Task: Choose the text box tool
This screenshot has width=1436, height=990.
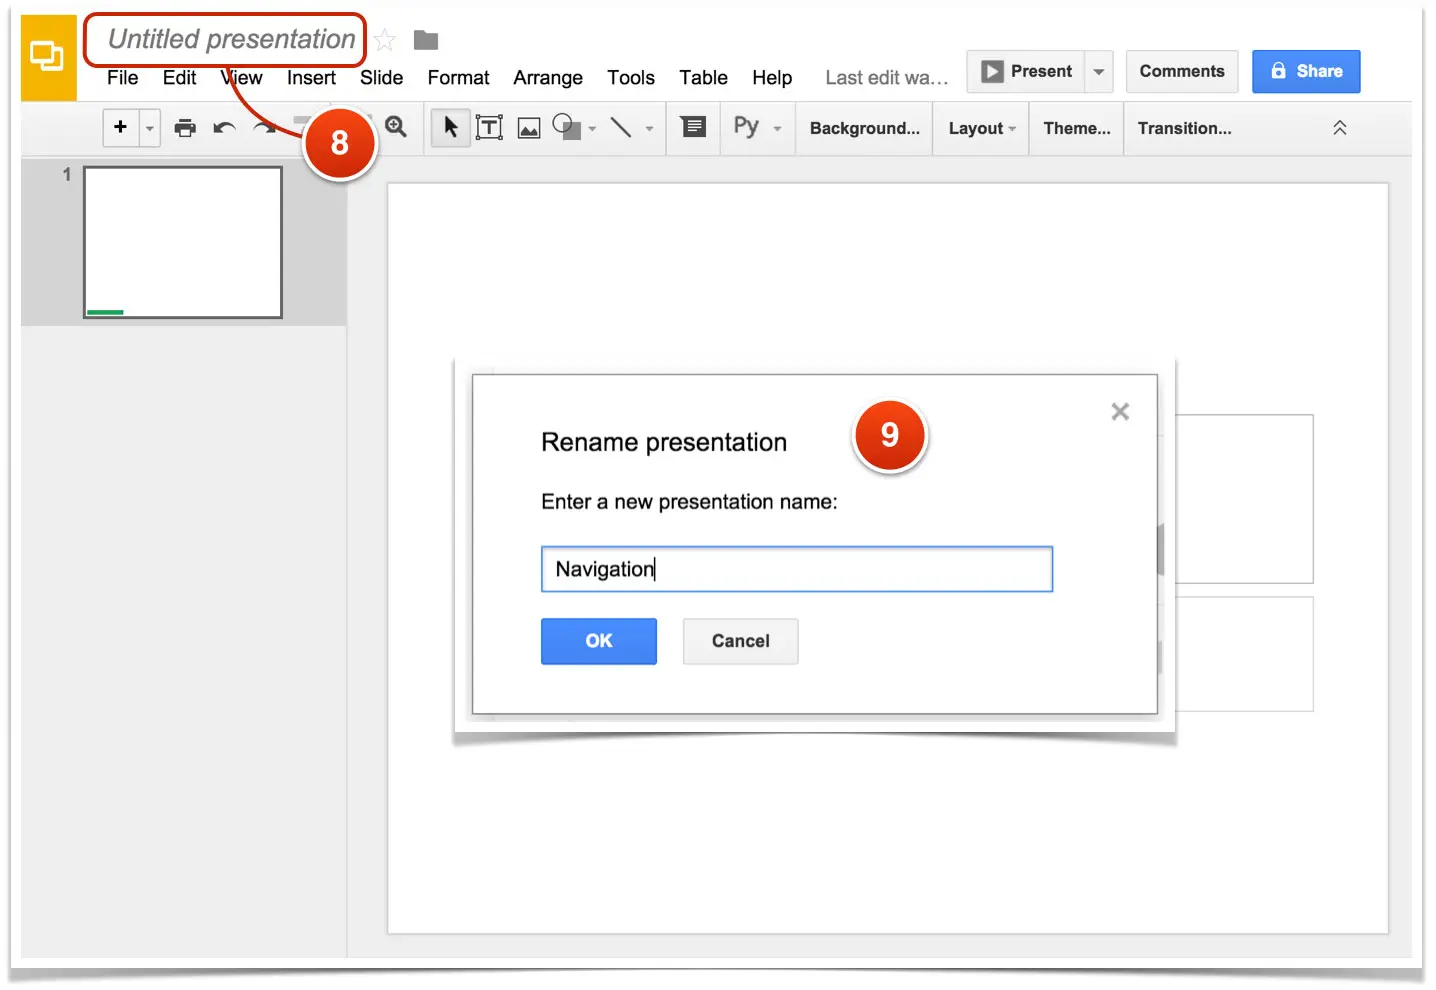Action: [489, 127]
